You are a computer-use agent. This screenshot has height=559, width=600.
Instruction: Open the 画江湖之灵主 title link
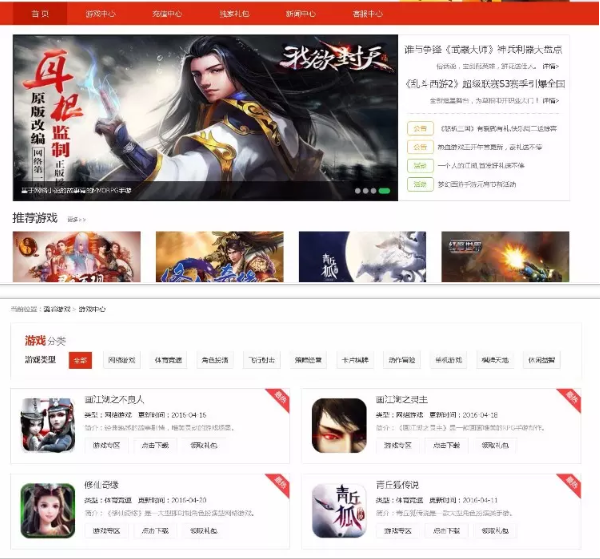click(x=401, y=399)
